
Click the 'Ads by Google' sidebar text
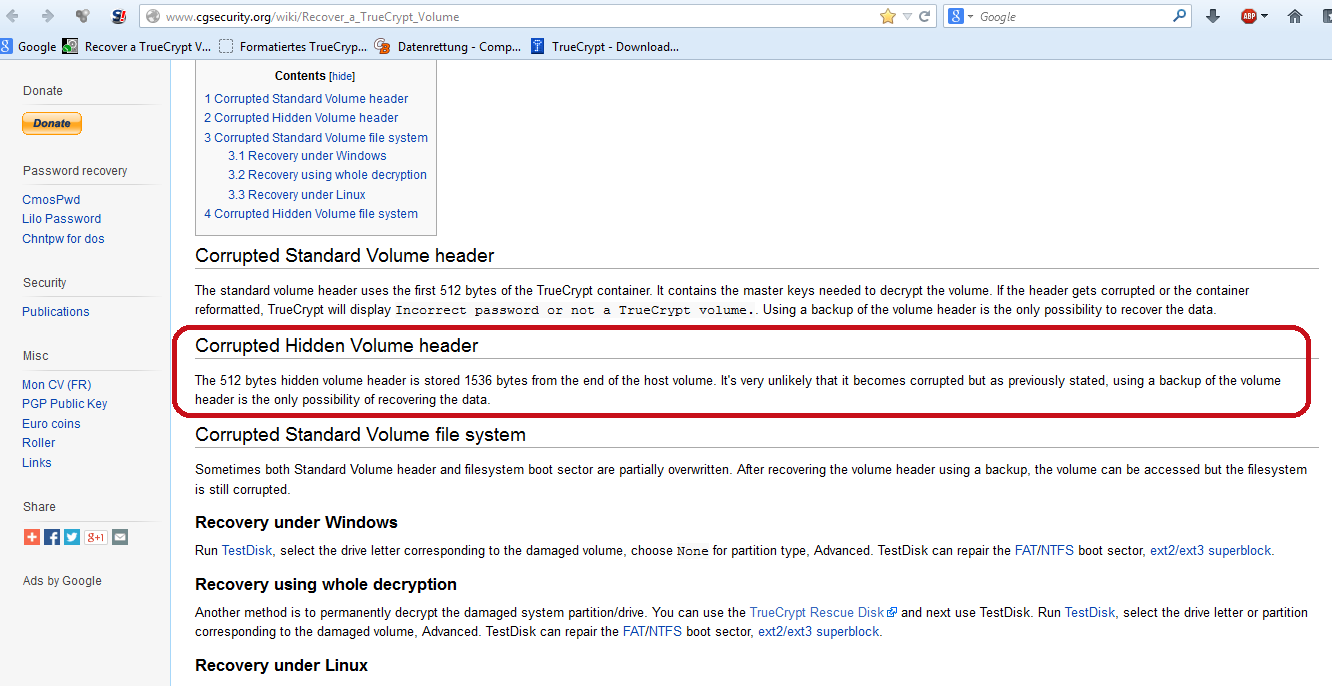pos(62,581)
